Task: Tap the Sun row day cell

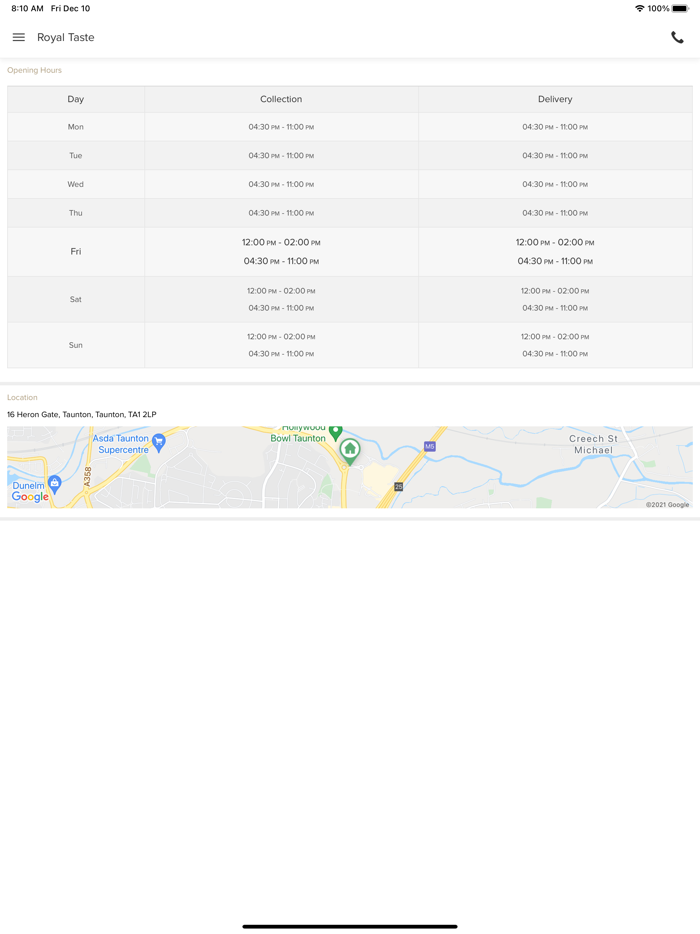Action: pyautogui.click(x=76, y=345)
